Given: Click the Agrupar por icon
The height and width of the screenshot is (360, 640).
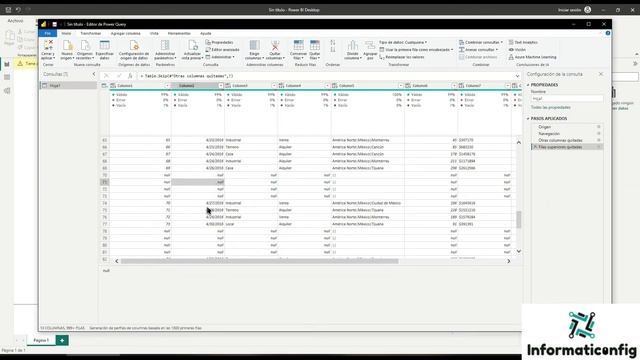Looking at the screenshot, I should (370, 45).
